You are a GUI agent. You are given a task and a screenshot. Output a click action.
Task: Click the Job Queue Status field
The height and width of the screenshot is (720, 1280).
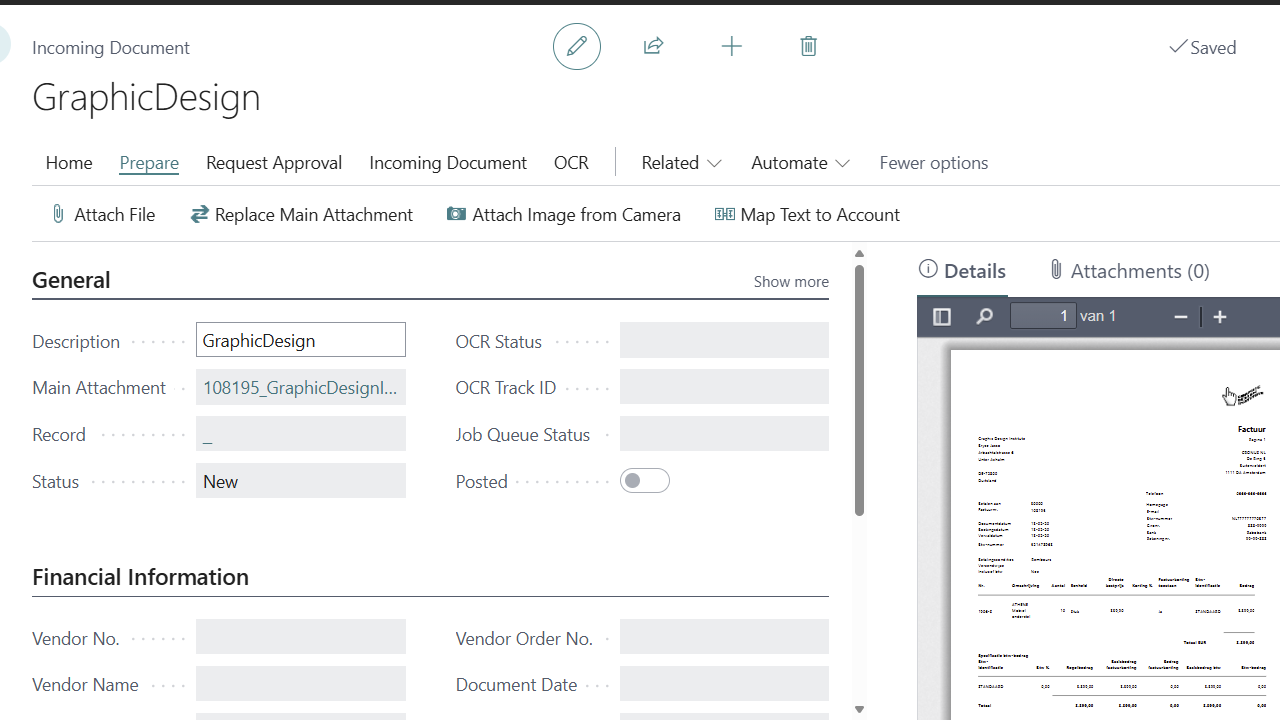pos(724,434)
